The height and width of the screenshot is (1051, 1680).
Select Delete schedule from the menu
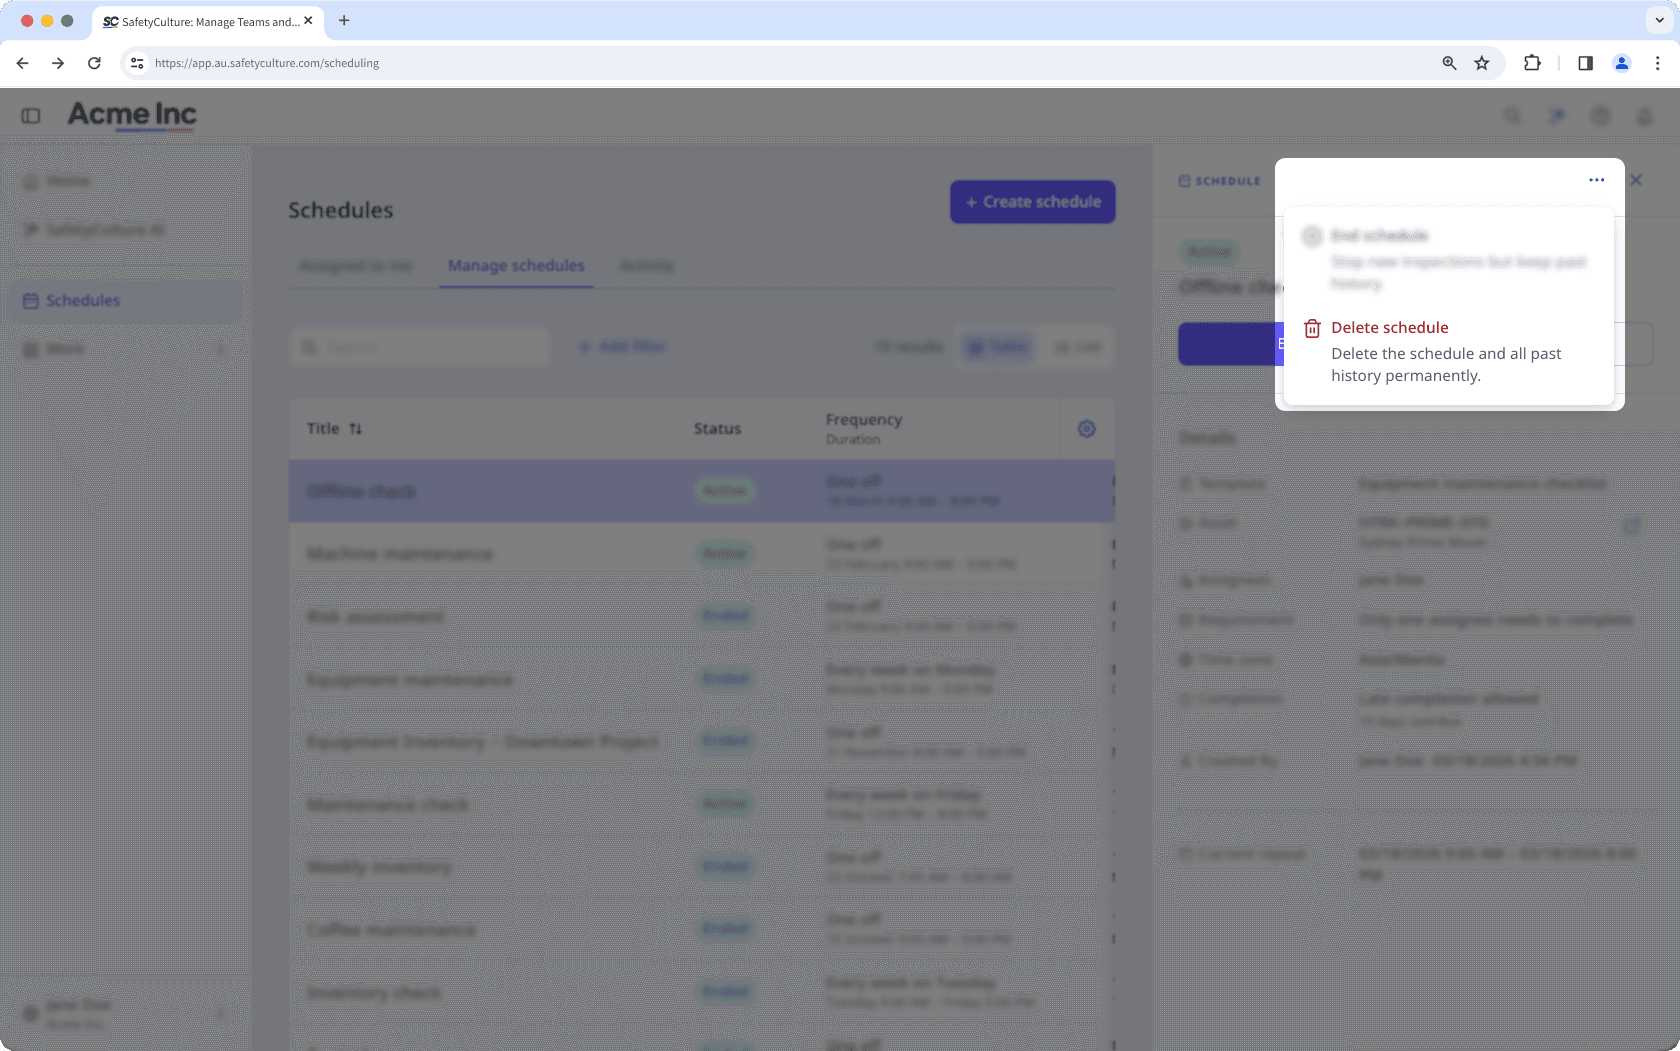pyautogui.click(x=1390, y=327)
